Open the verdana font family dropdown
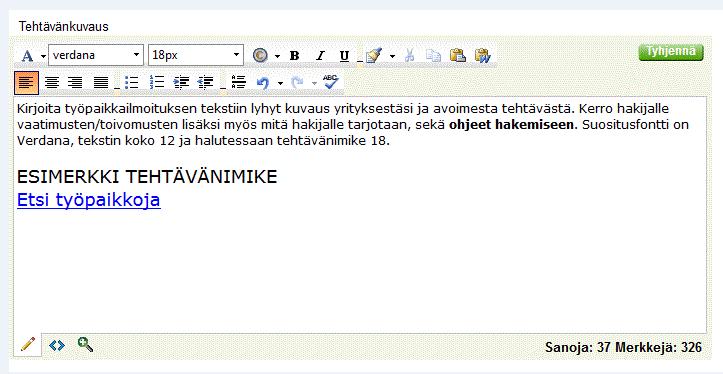Image resolution: width=723 pixels, height=374 pixels. (96, 55)
